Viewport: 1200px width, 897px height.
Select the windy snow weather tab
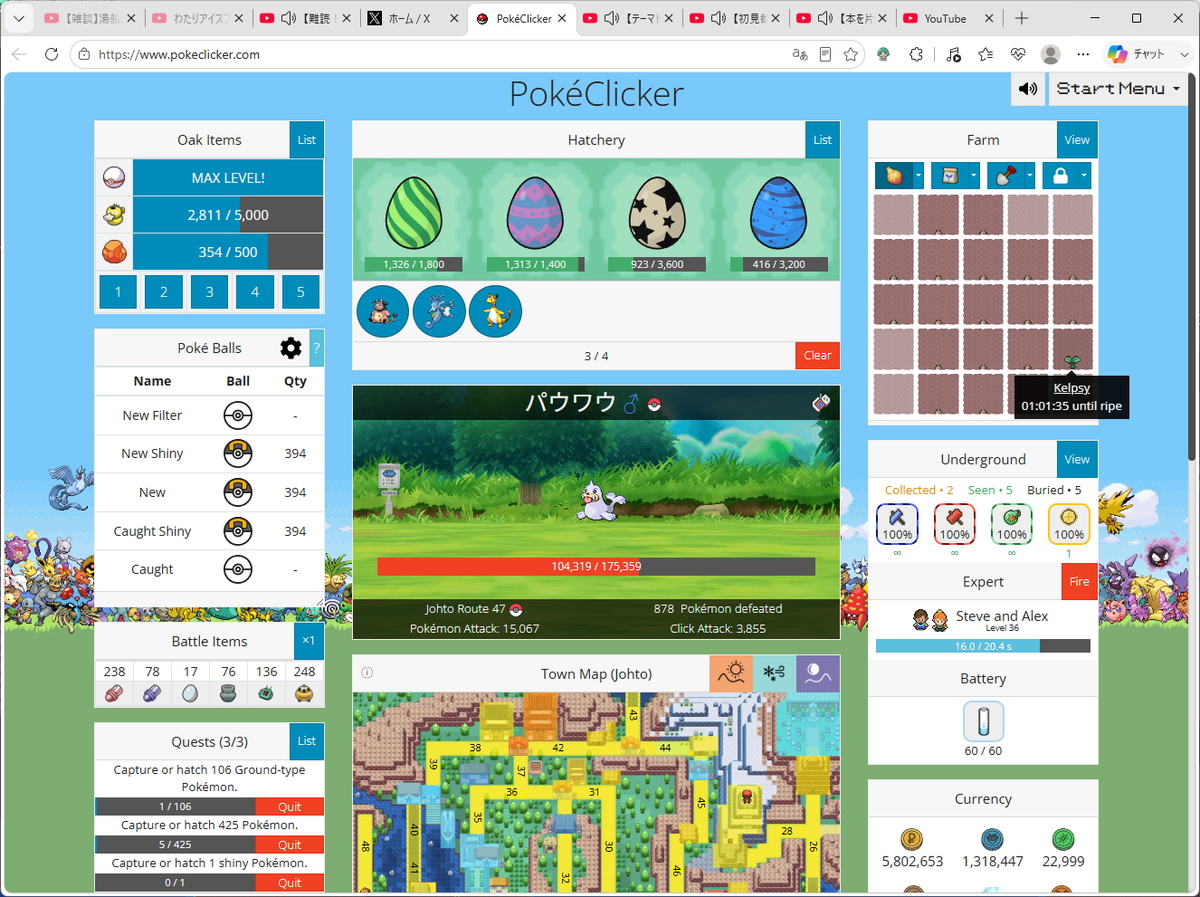coord(773,673)
